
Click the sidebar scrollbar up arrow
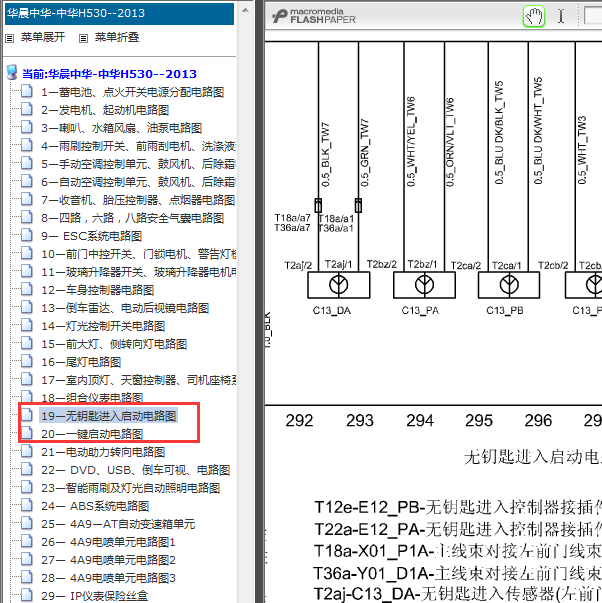tap(245, 10)
